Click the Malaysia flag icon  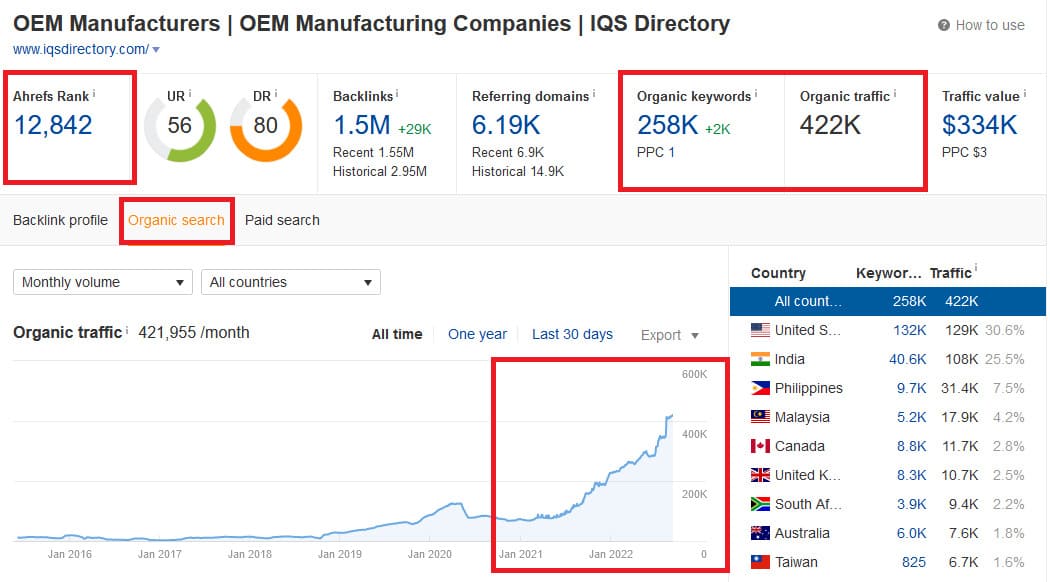click(x=760, y=417)
